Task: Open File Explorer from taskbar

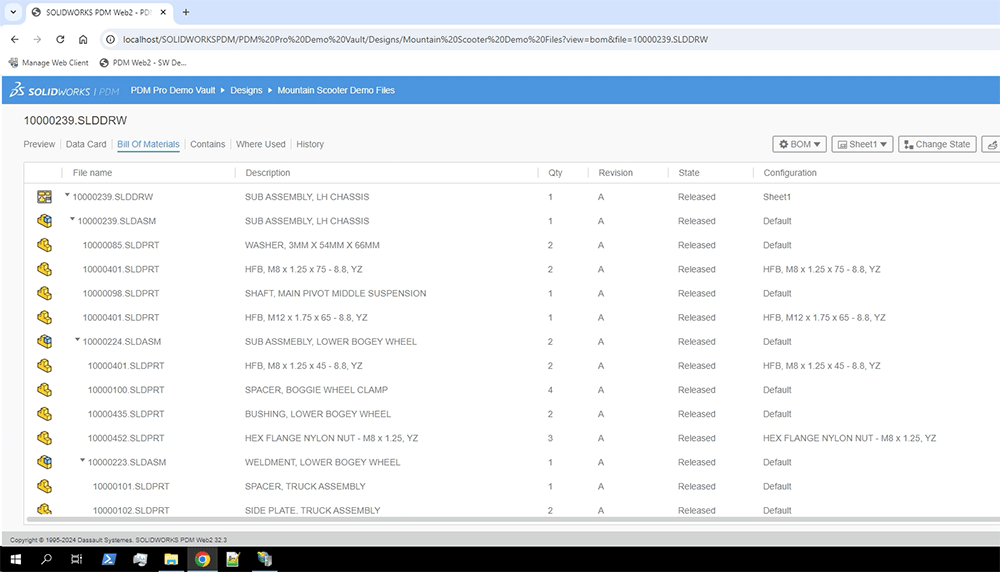Action: coord(171,559)
